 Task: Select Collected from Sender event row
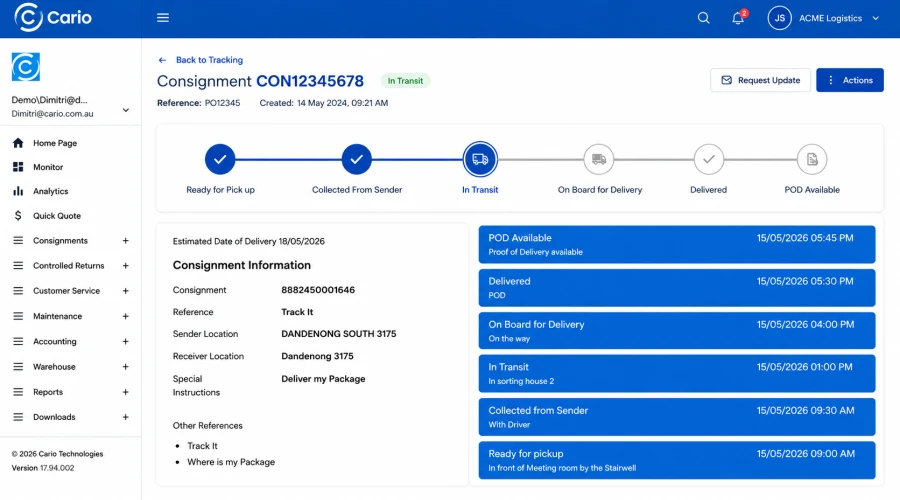(x=677, y=417)
